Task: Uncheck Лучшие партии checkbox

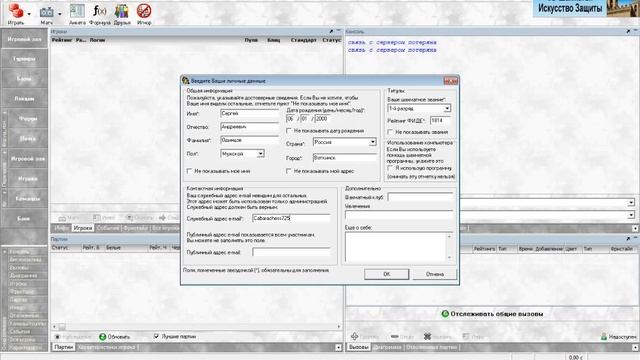Action: coord(156,336)
